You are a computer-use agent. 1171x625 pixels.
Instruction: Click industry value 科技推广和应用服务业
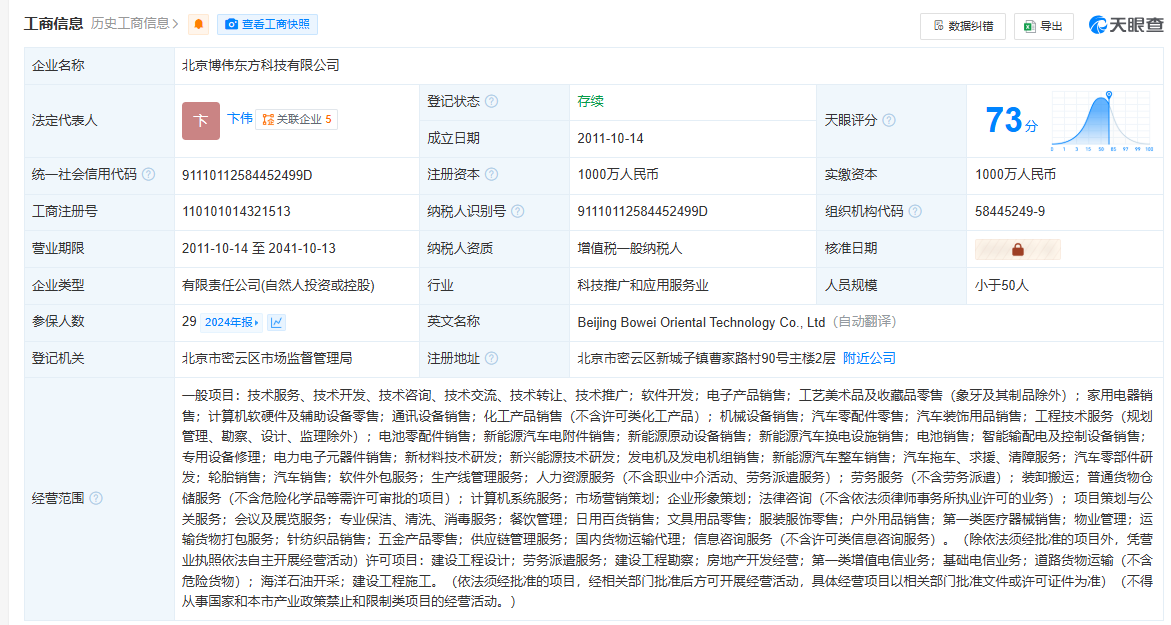pyautogui.click(x=642, y=285)
